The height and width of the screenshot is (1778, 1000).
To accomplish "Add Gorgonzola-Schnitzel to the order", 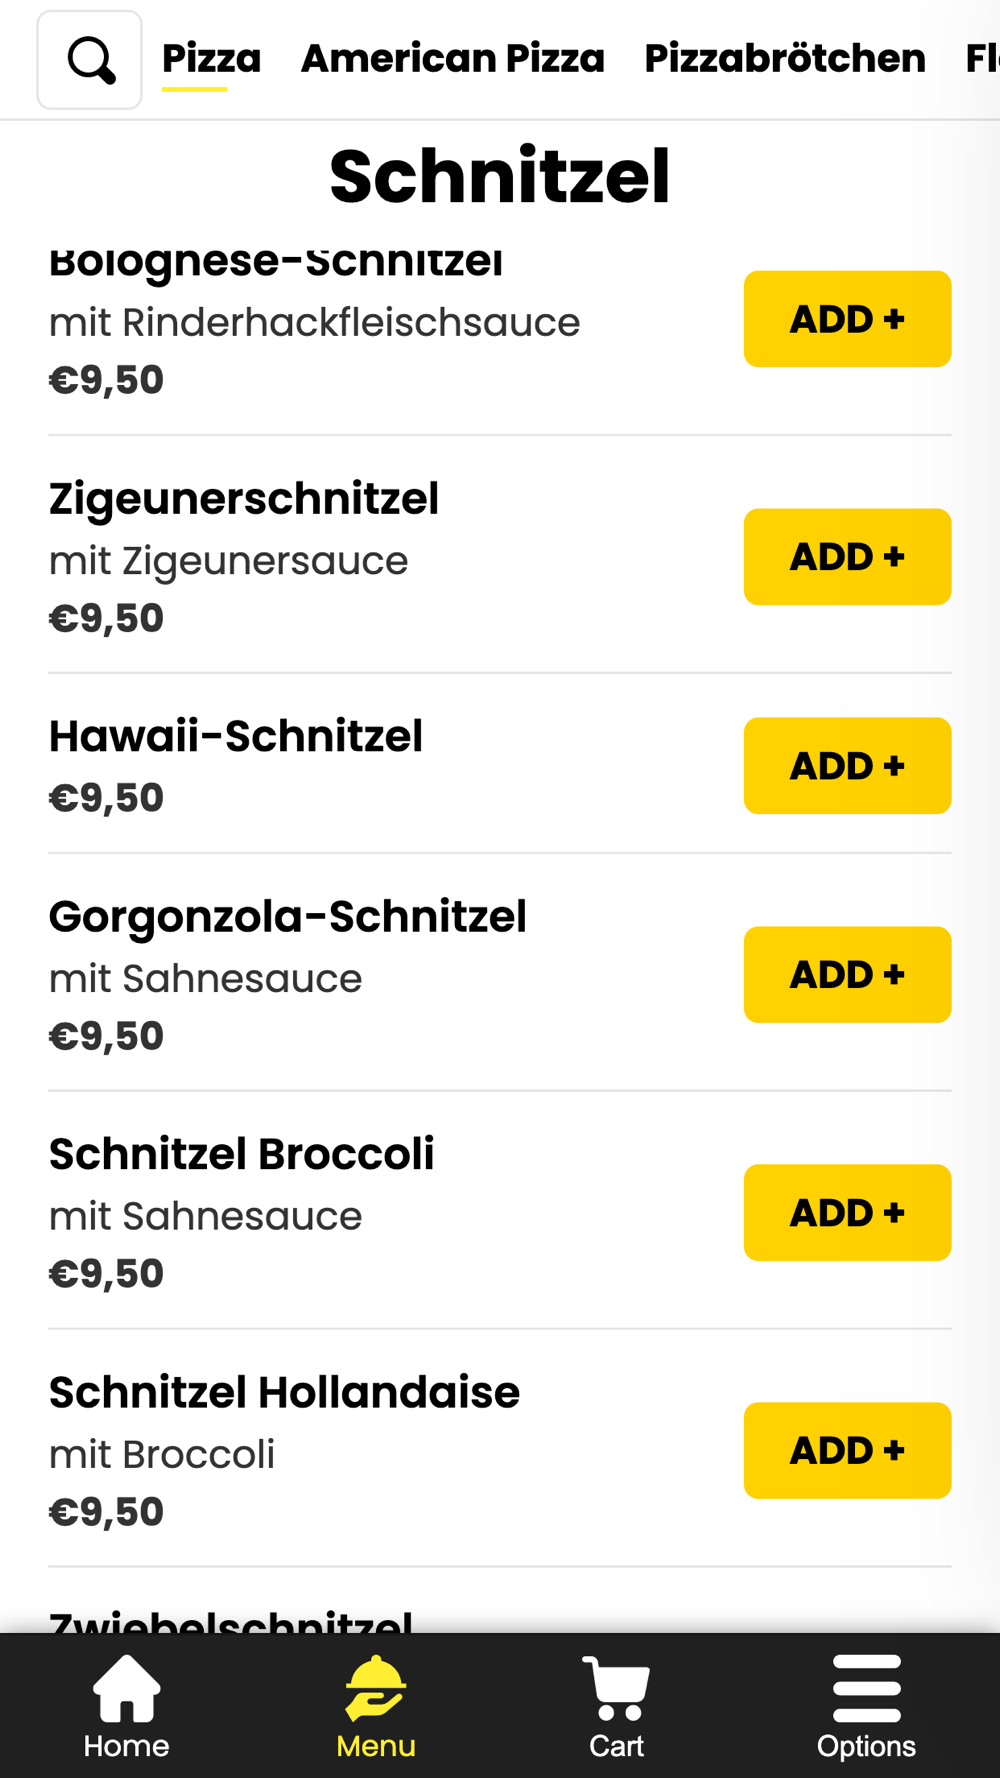I will (847, 975).
